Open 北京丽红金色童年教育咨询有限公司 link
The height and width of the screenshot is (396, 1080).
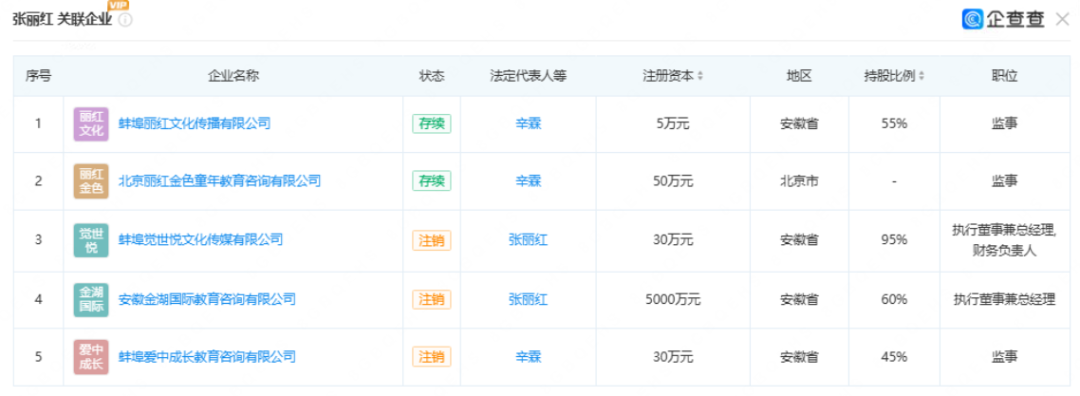tap(220, 181)
